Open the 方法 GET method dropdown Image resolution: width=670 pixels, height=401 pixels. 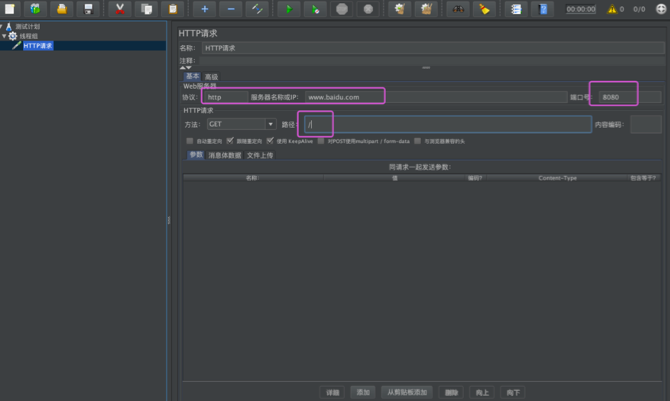coord(242,124)
